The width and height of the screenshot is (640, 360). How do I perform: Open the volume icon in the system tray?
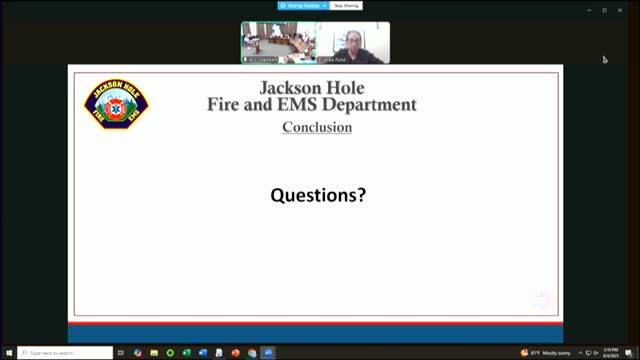(x=596, y=353)
